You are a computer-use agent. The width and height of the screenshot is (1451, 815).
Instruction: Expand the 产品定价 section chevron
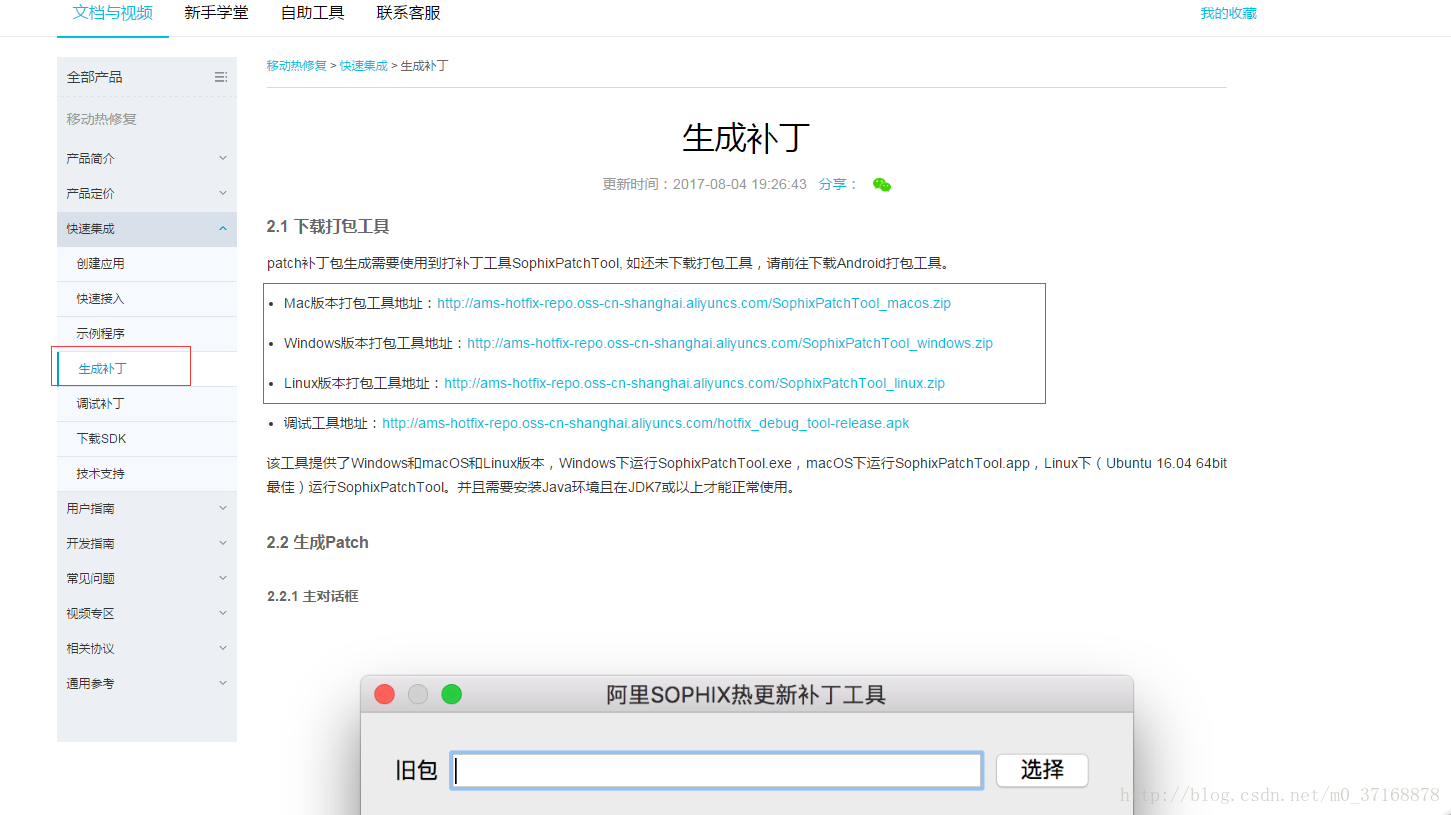click(x=223, y=193)
